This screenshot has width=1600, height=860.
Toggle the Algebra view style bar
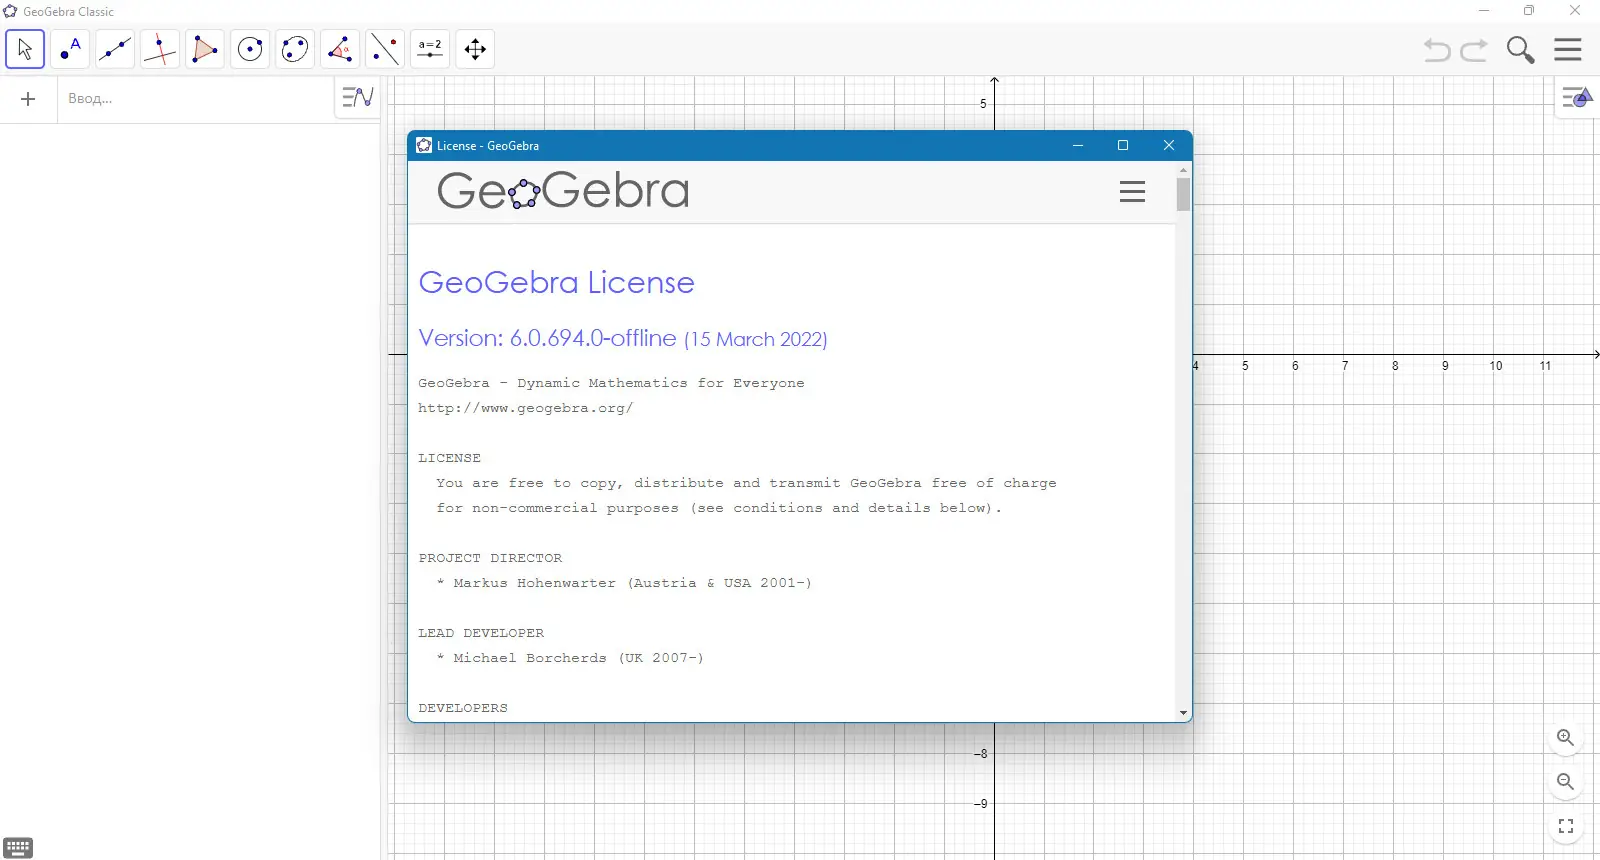pos(357,97)
